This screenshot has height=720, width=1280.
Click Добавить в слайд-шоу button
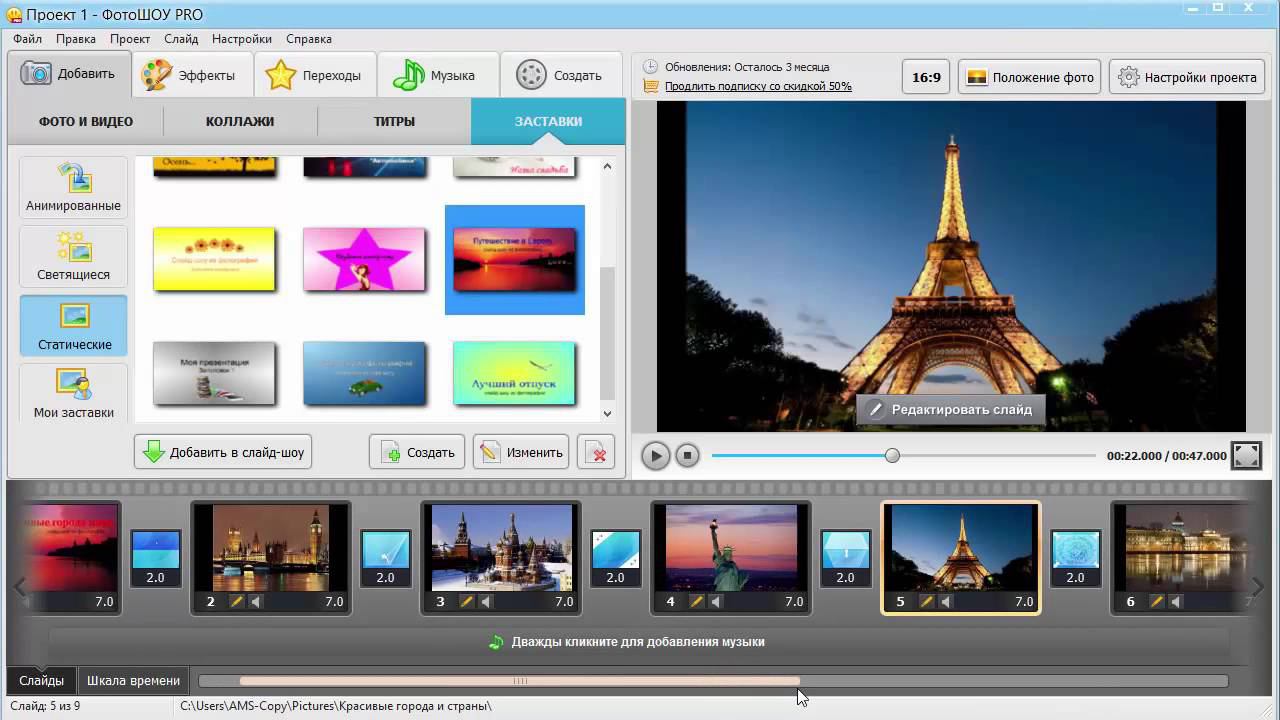tap(223, 452)
